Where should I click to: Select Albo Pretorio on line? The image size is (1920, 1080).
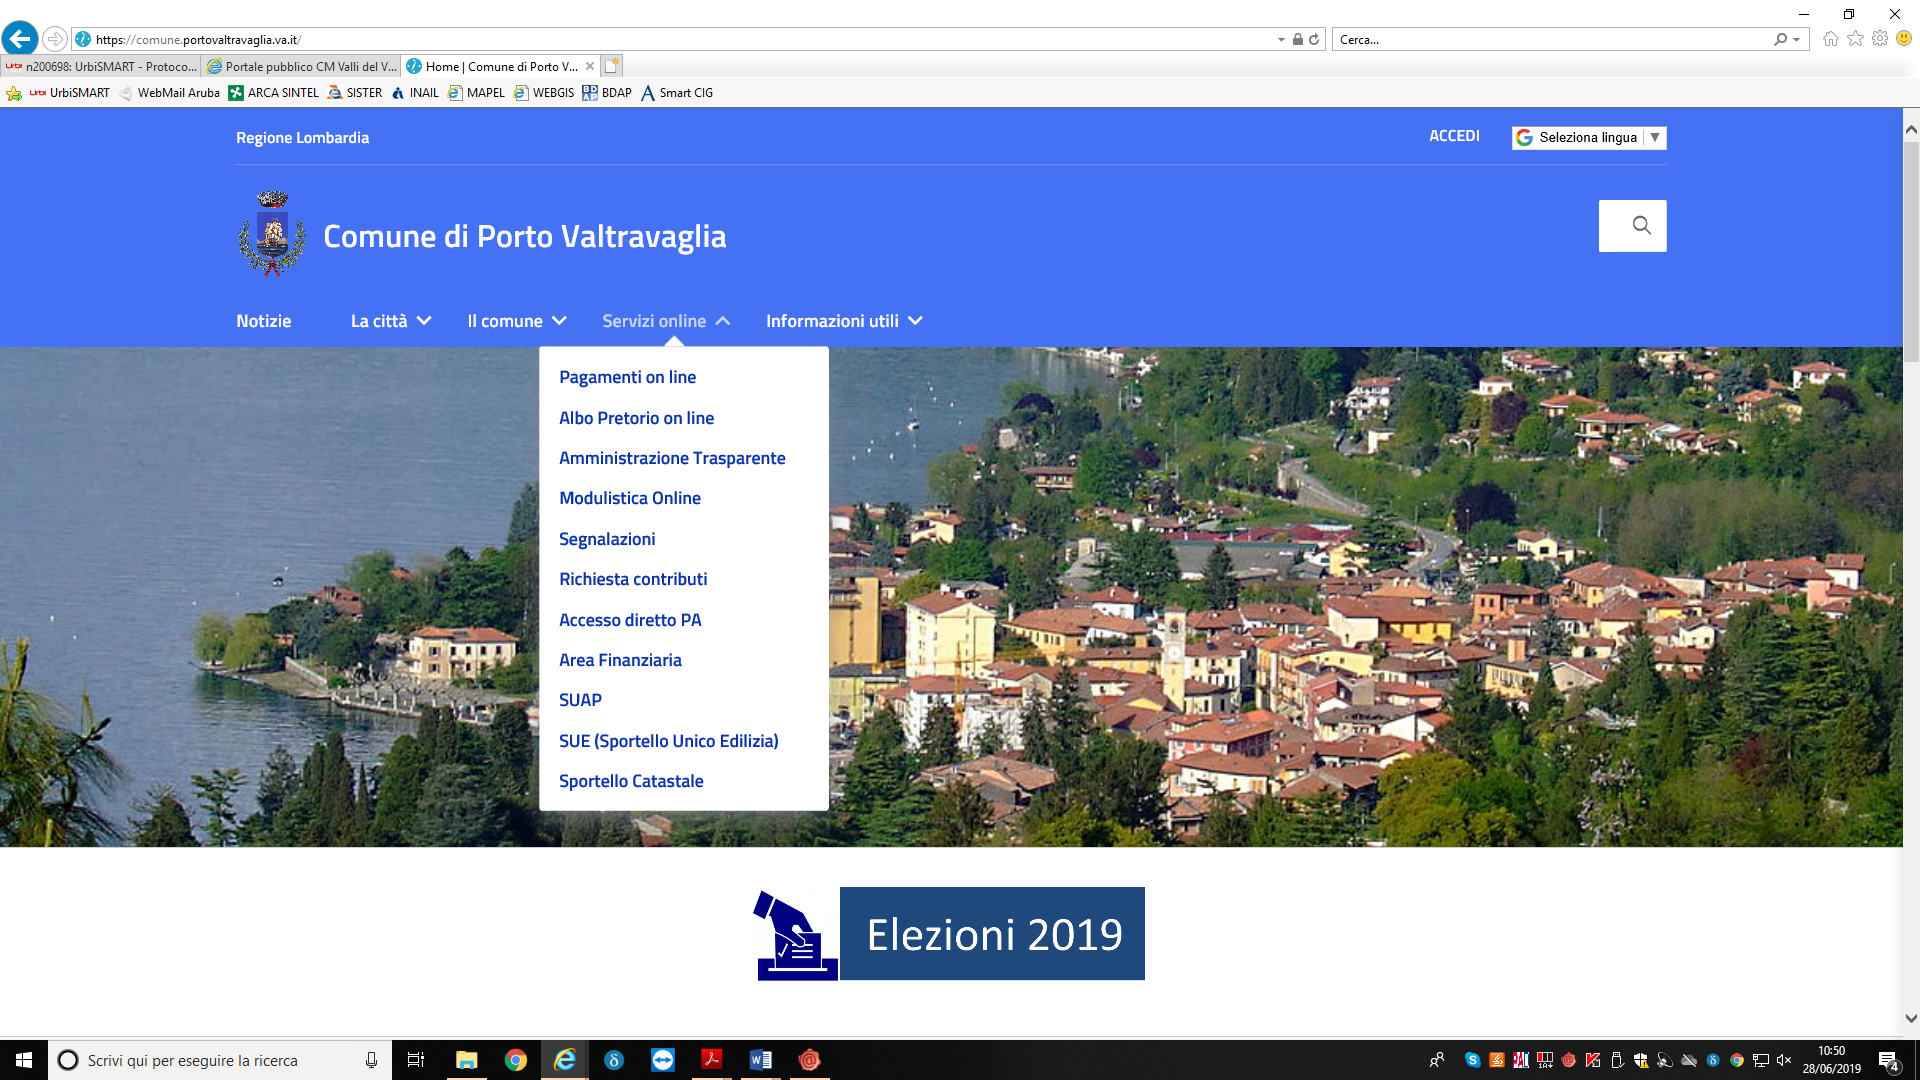click(636, 418)
